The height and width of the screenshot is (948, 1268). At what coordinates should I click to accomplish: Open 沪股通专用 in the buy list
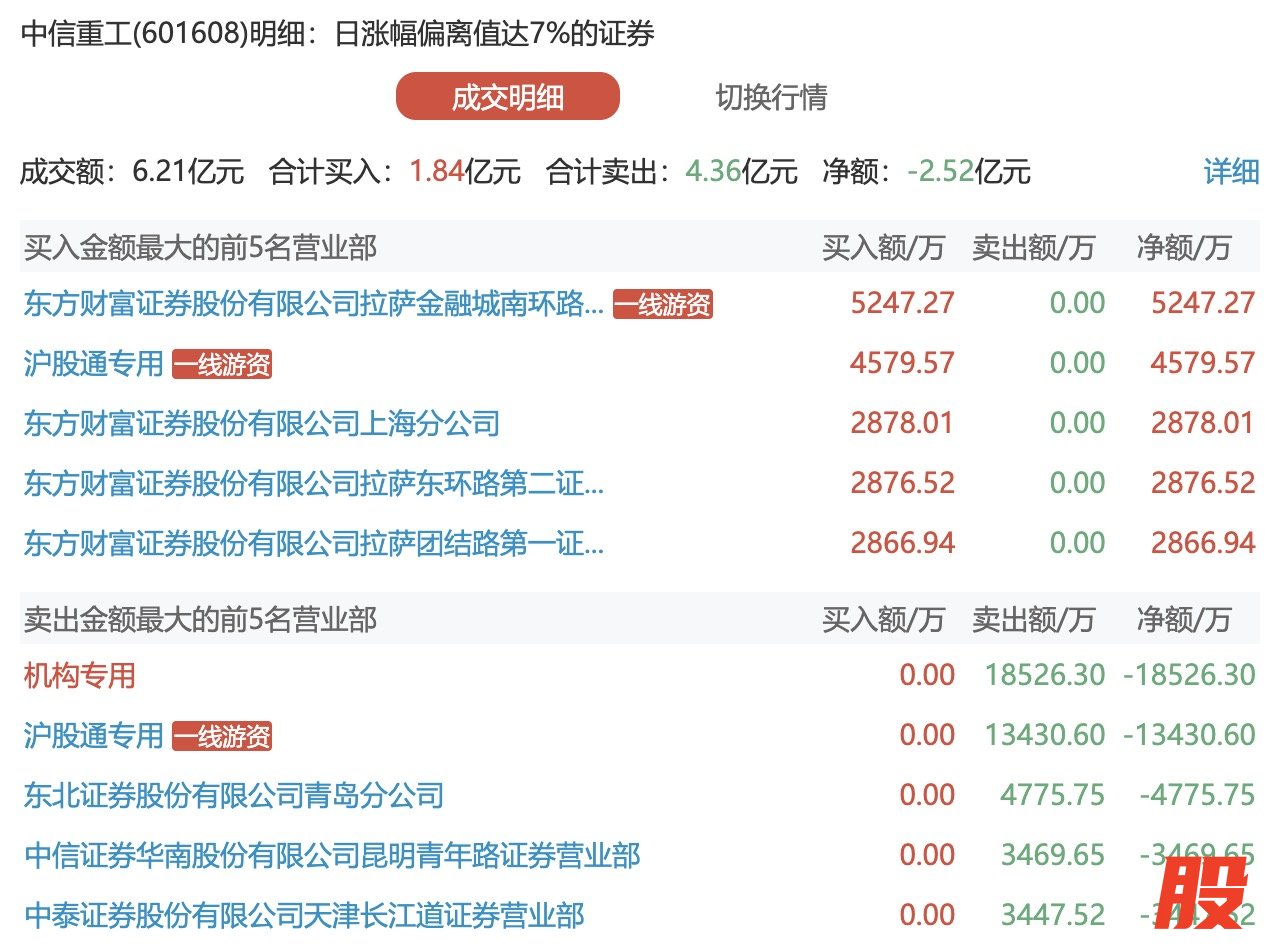[93, 364]
